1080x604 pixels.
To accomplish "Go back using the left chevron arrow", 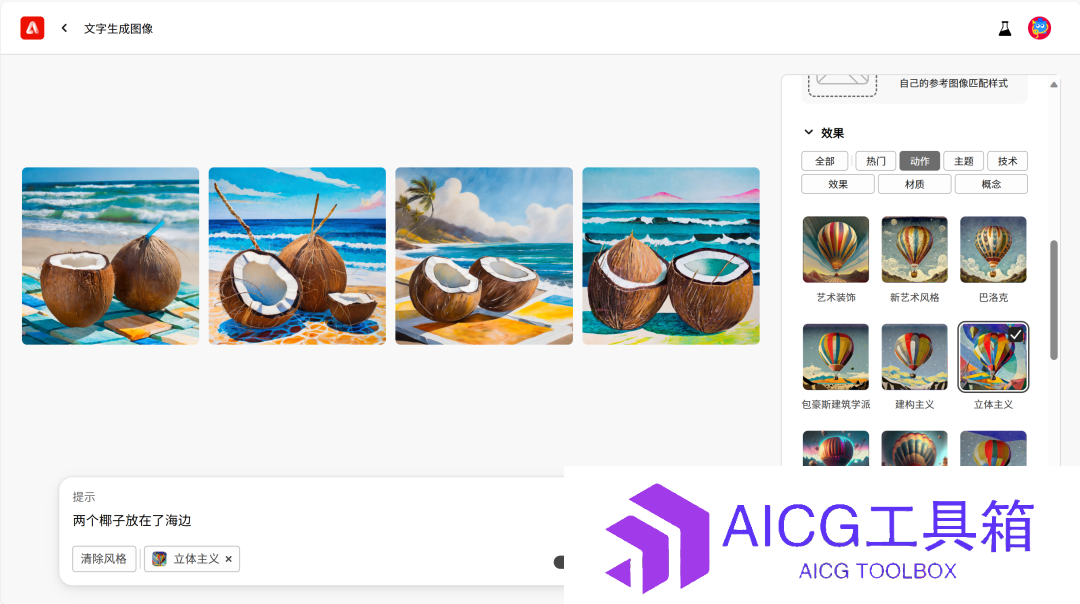I will coord(64,28).
